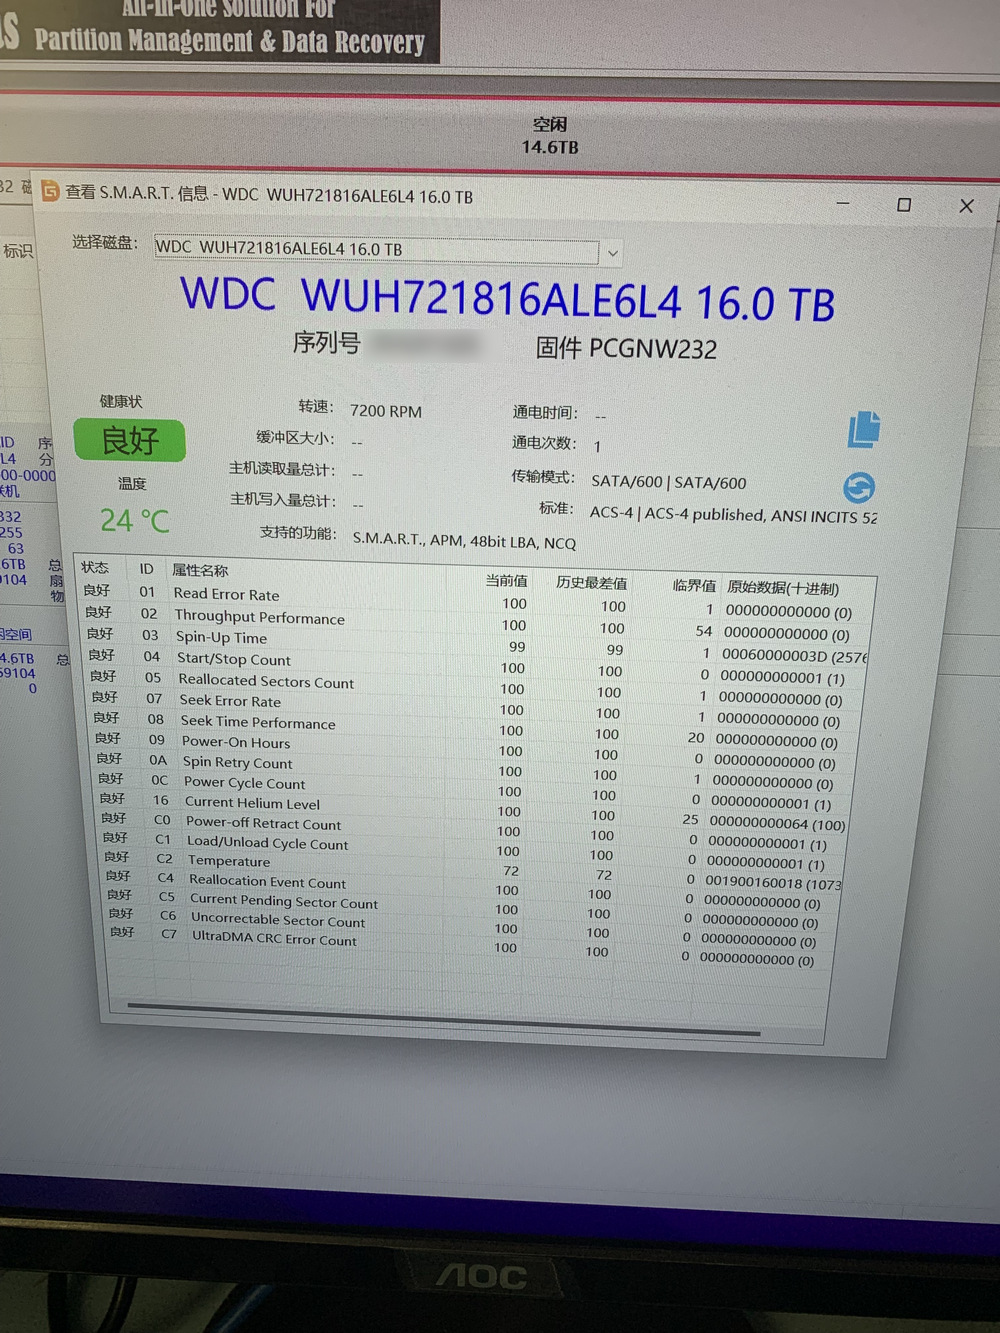Select the Spin-Up Time attribute row
Image resolution: width=1000 pixels, height=1333 pixels.
(x=476, y=645)
